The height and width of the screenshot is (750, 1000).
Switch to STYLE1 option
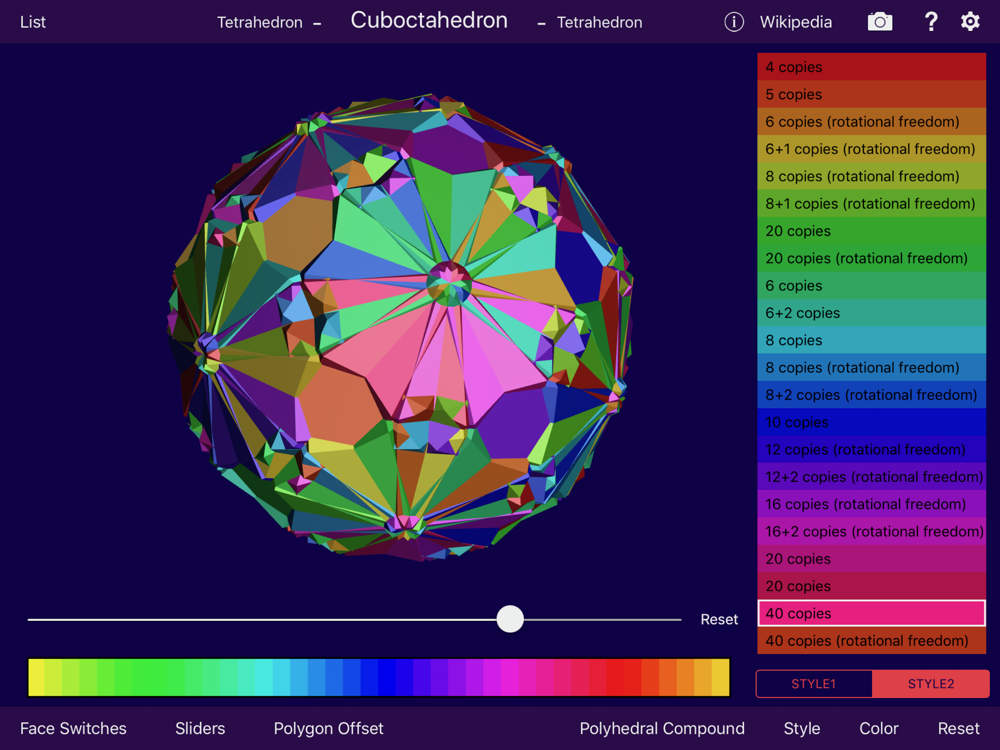814,684
